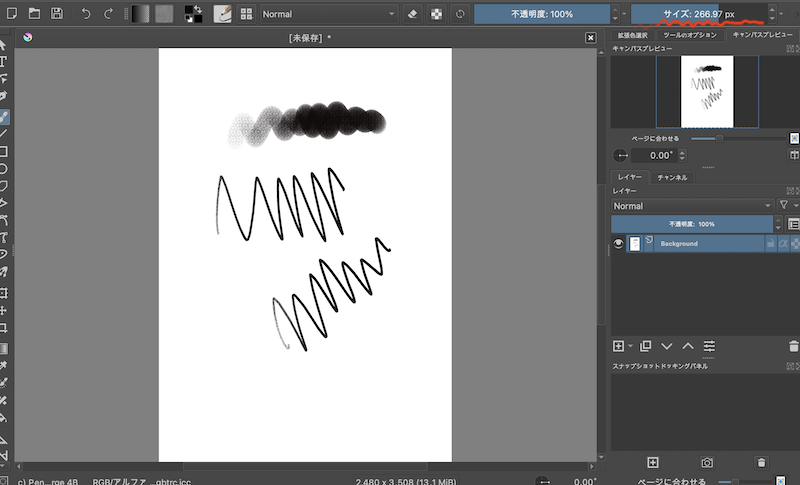The height and width of the screenshot is (485, 800).
Task: Open layer properties via the sliders icon
Action: 709,346
